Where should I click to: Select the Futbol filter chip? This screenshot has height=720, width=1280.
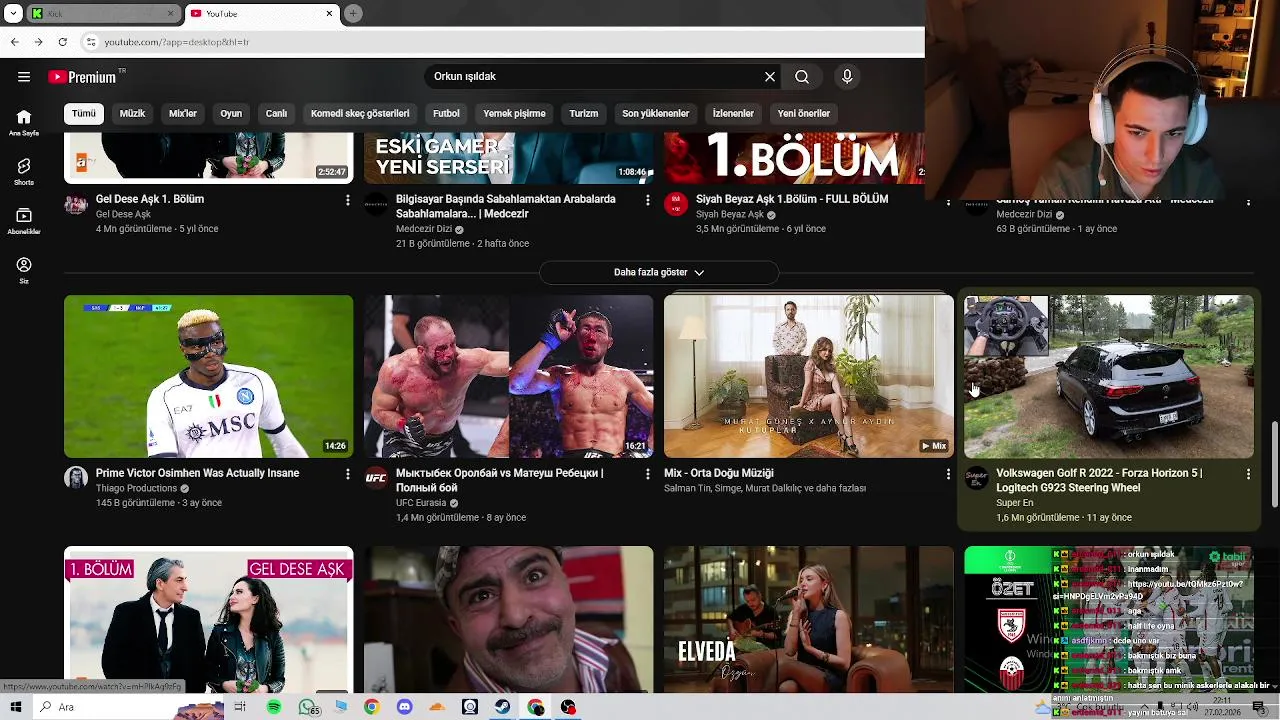click(x=446, y=114)
